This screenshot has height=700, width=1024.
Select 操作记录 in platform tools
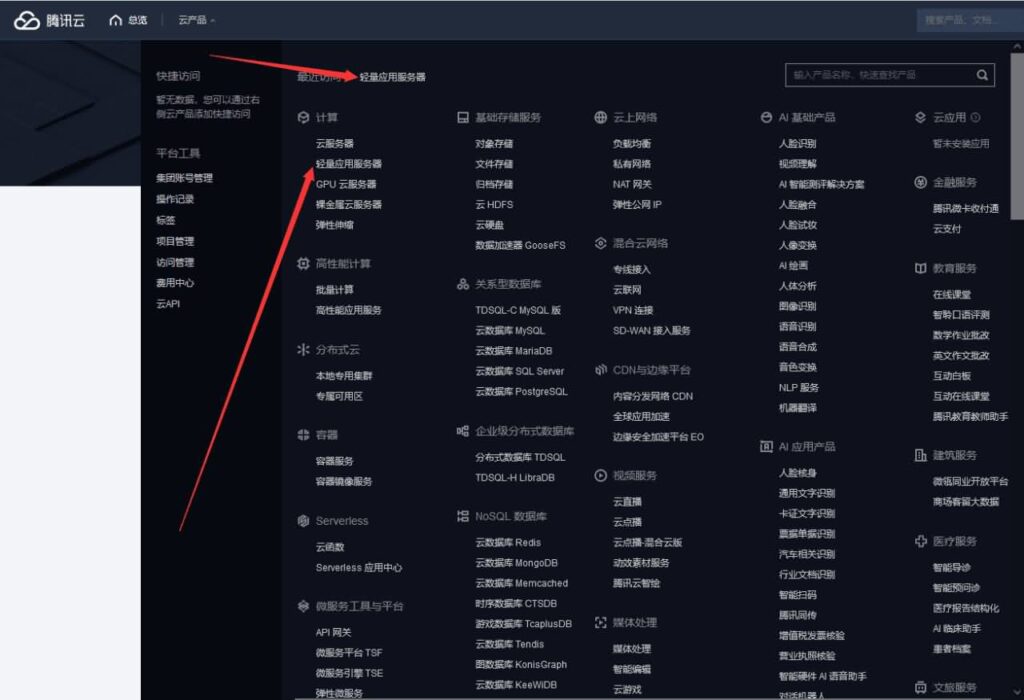pyautogui.click(x=175, y=199)
